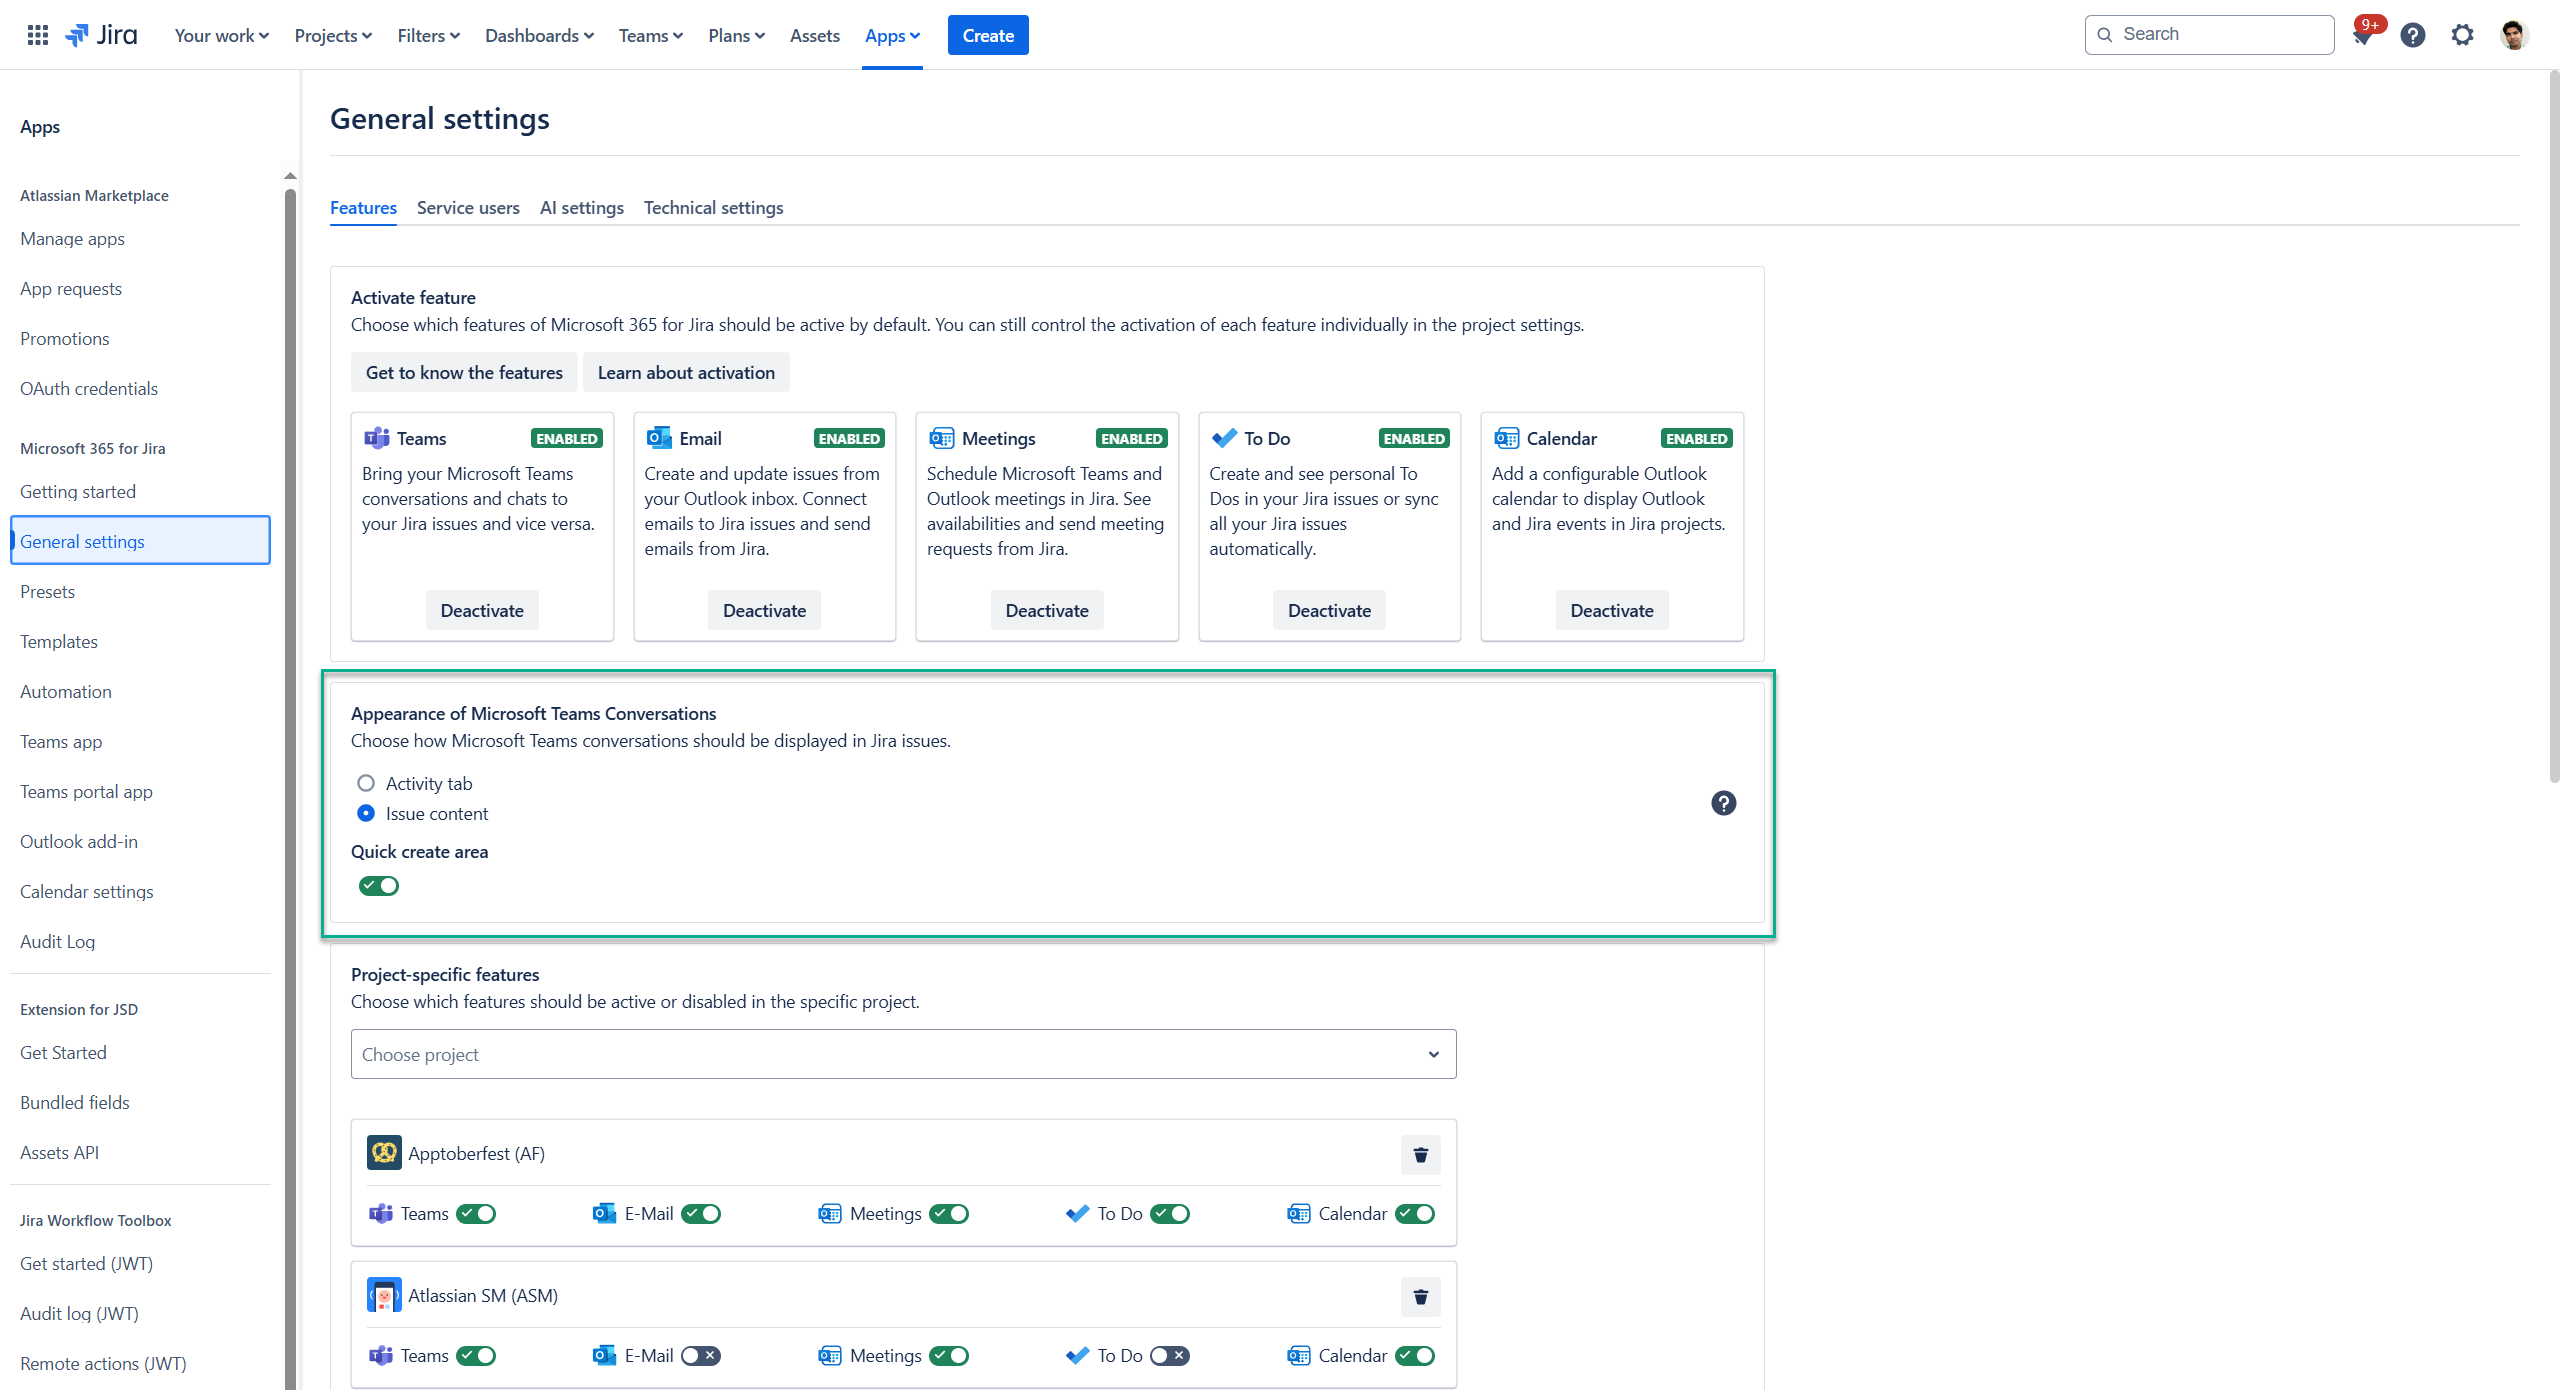The image size is (2560, 1390).
Task: Click the Meetings card calendar icon
Action: coord(941,438)
